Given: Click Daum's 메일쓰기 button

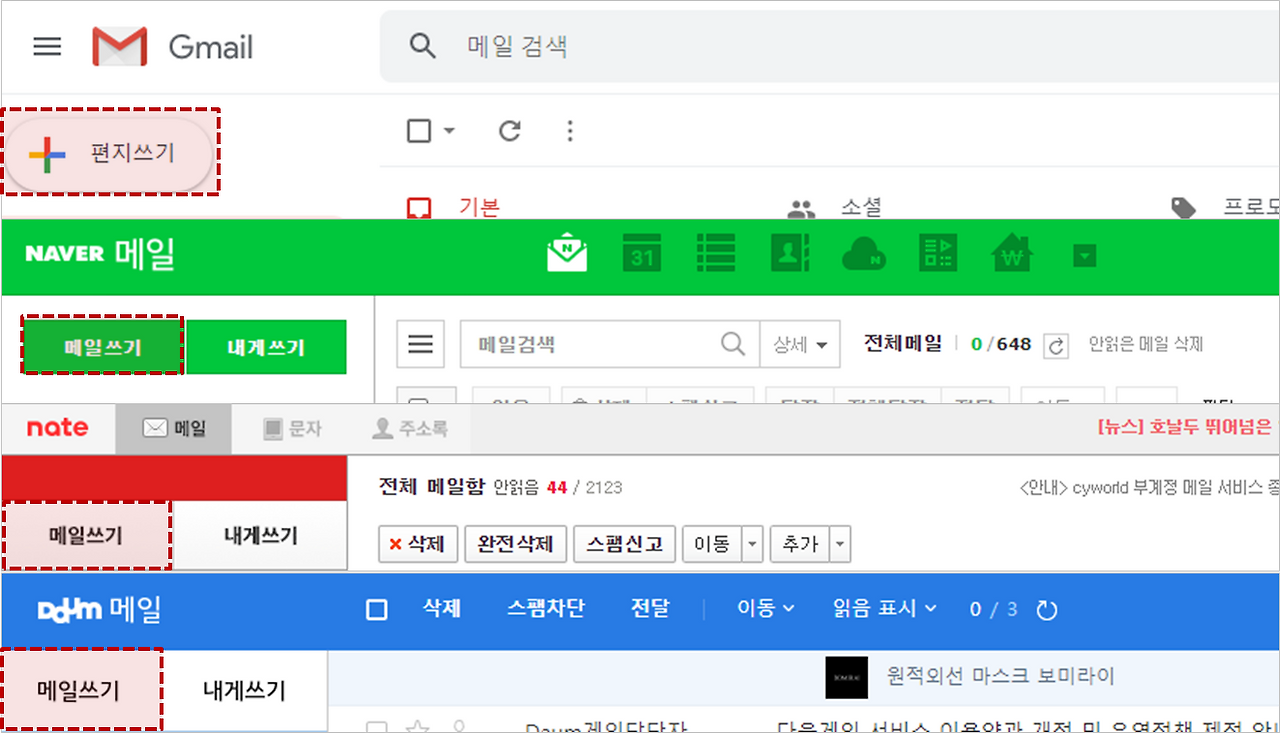Looking at the screenshot, I should click(80, 689).
